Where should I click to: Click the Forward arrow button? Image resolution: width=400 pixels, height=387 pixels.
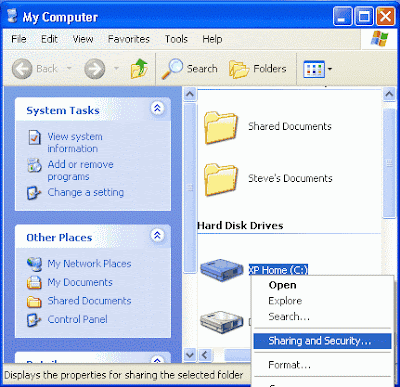95,69
